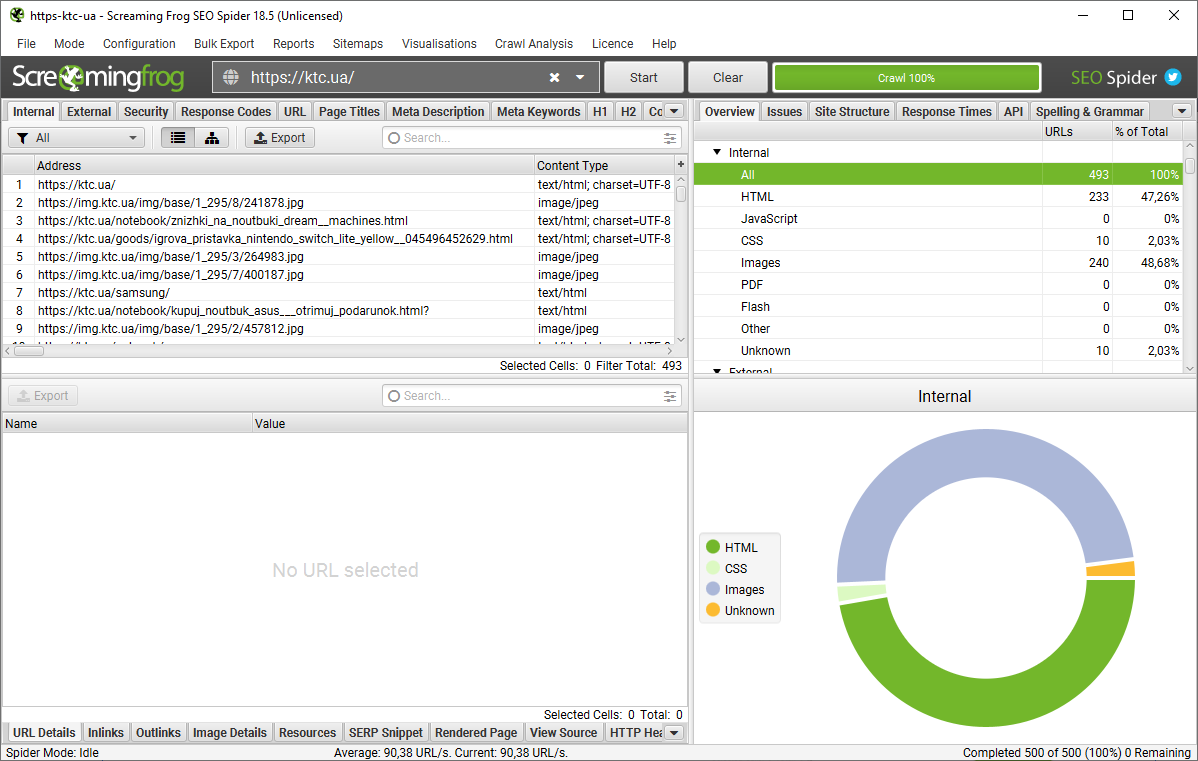
Task: Open the All filter dropdown
Action: pyautogui.click(x=77, y=138)
